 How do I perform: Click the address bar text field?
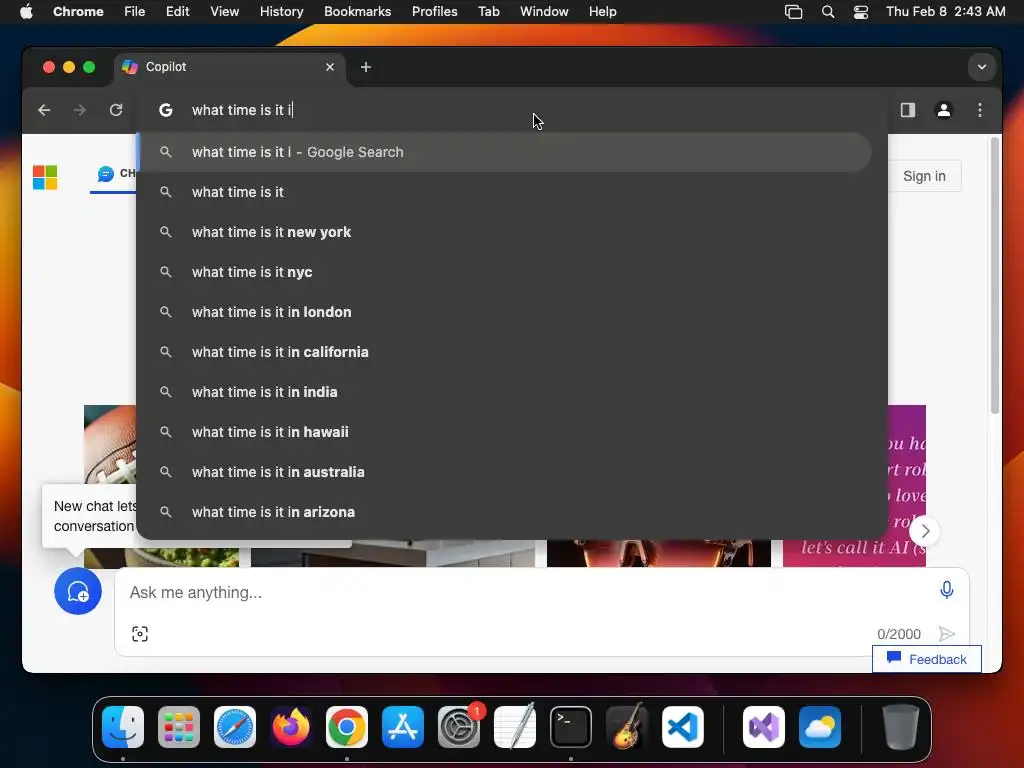click(x=512, y=110)
